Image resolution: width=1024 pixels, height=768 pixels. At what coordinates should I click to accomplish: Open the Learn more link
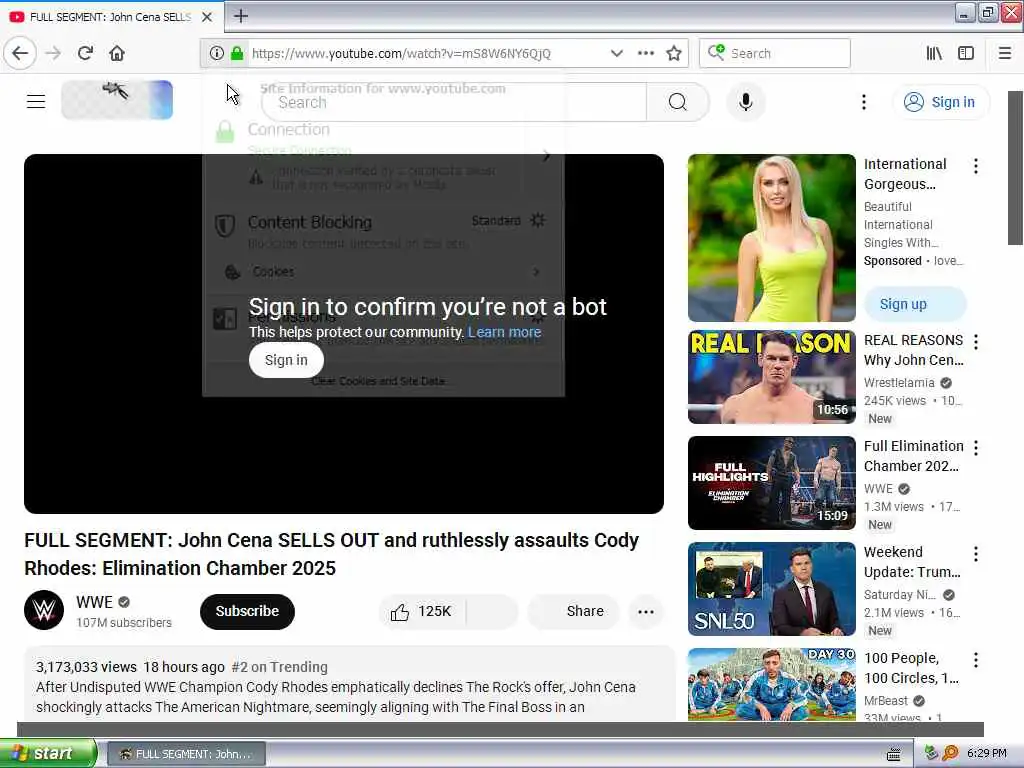coord(504,332)
